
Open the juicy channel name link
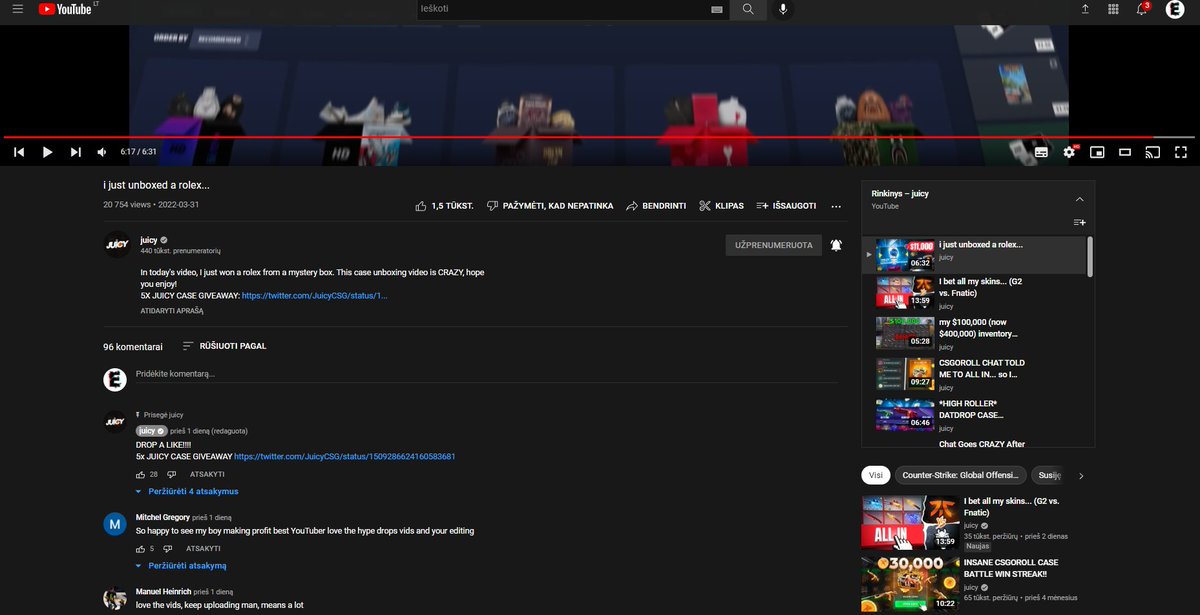tap(148, 240)
